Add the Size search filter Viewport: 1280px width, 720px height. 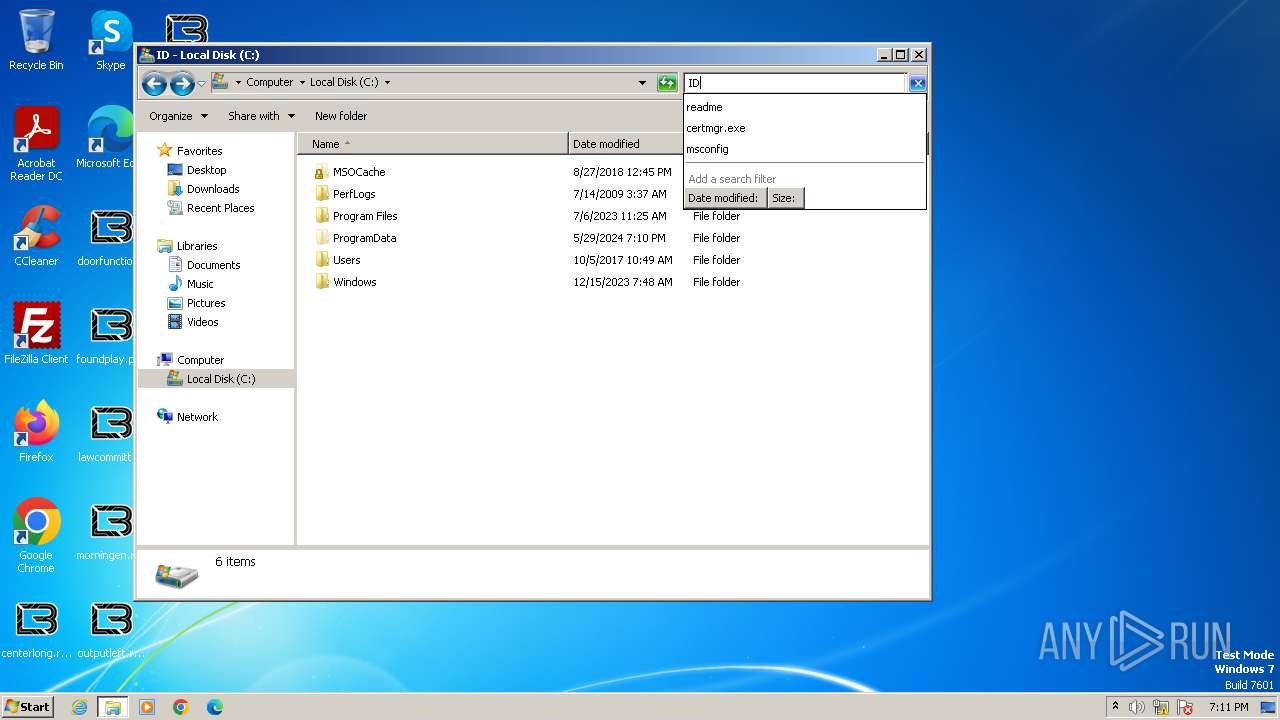tap(785, 198)
